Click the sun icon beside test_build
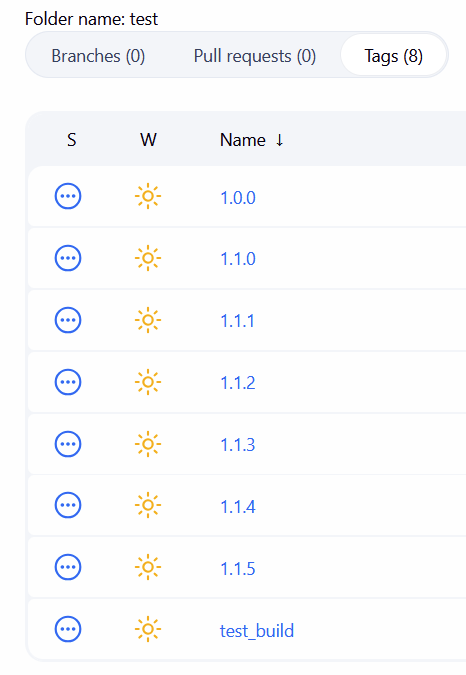 [148, 629]
